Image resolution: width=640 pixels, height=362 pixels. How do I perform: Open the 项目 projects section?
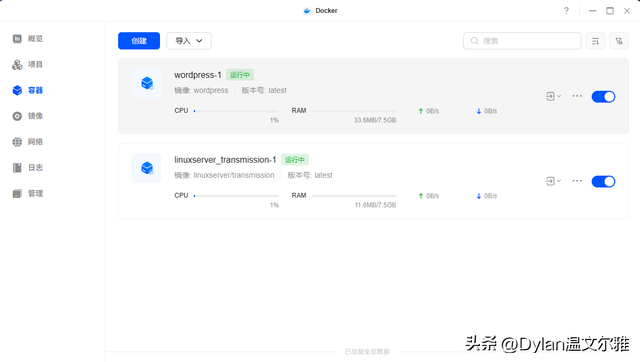[x=28, y=64]
